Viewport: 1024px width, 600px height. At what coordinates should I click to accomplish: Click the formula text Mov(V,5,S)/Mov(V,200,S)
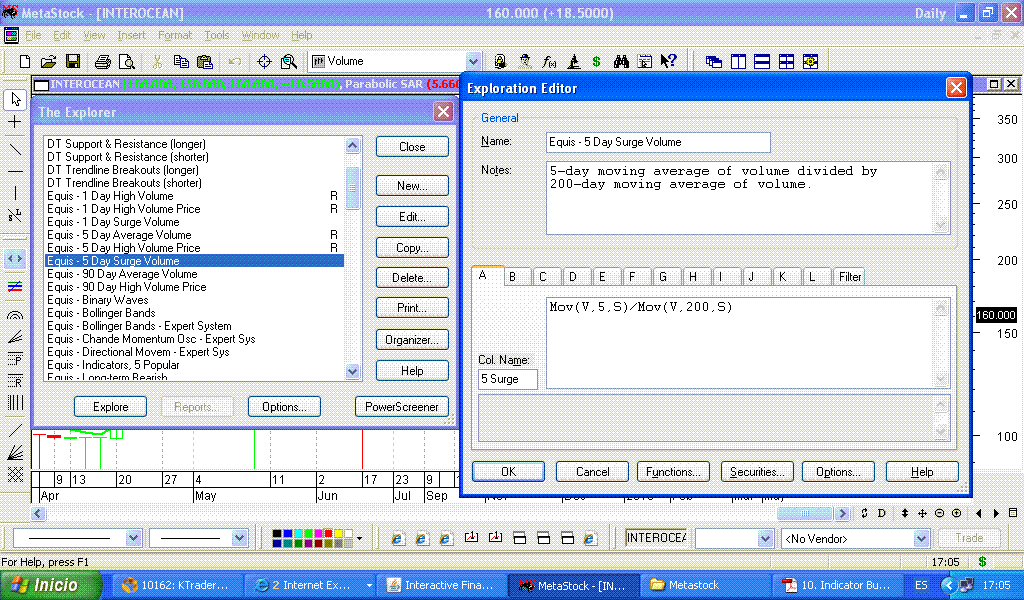coord(641,307)
